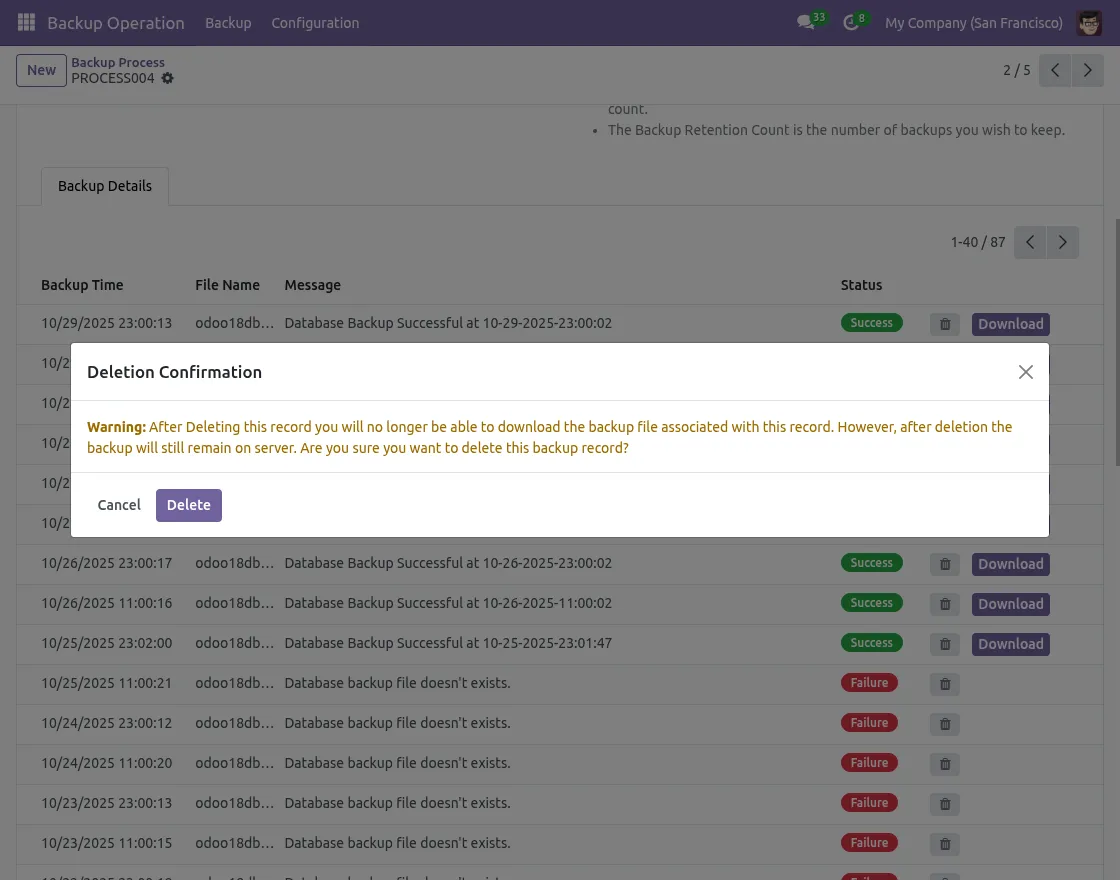The height and width of the screenshot is (880, 1120).
Task: Click the user avatar in top bar
Action: [1088, 23]
